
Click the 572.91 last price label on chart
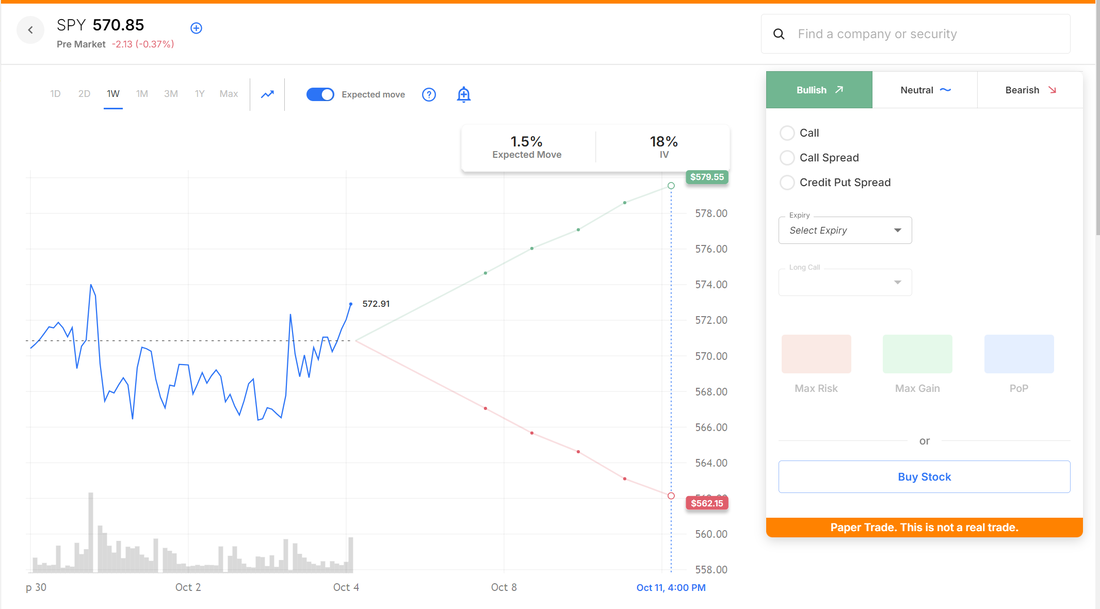[376, 304]
